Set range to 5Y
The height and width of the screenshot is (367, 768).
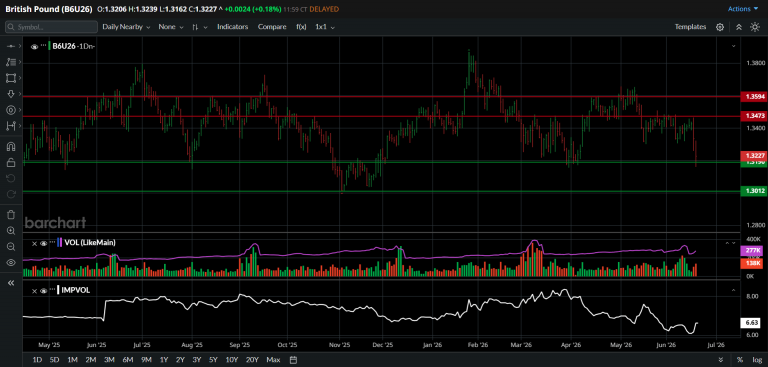tap(213, 360)
